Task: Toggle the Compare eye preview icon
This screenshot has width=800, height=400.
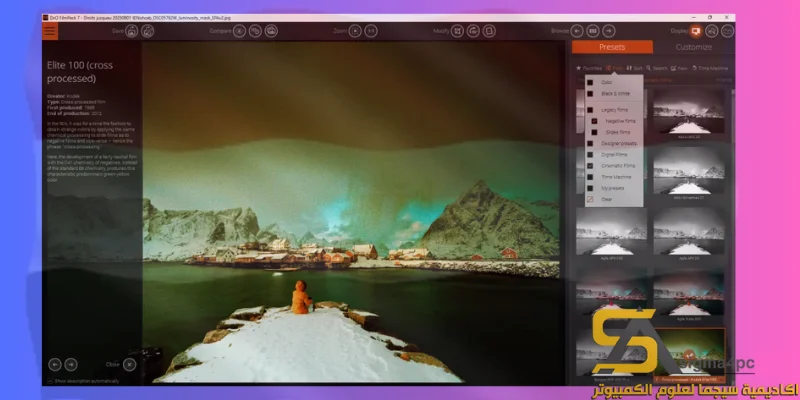Action: point(239,31)
